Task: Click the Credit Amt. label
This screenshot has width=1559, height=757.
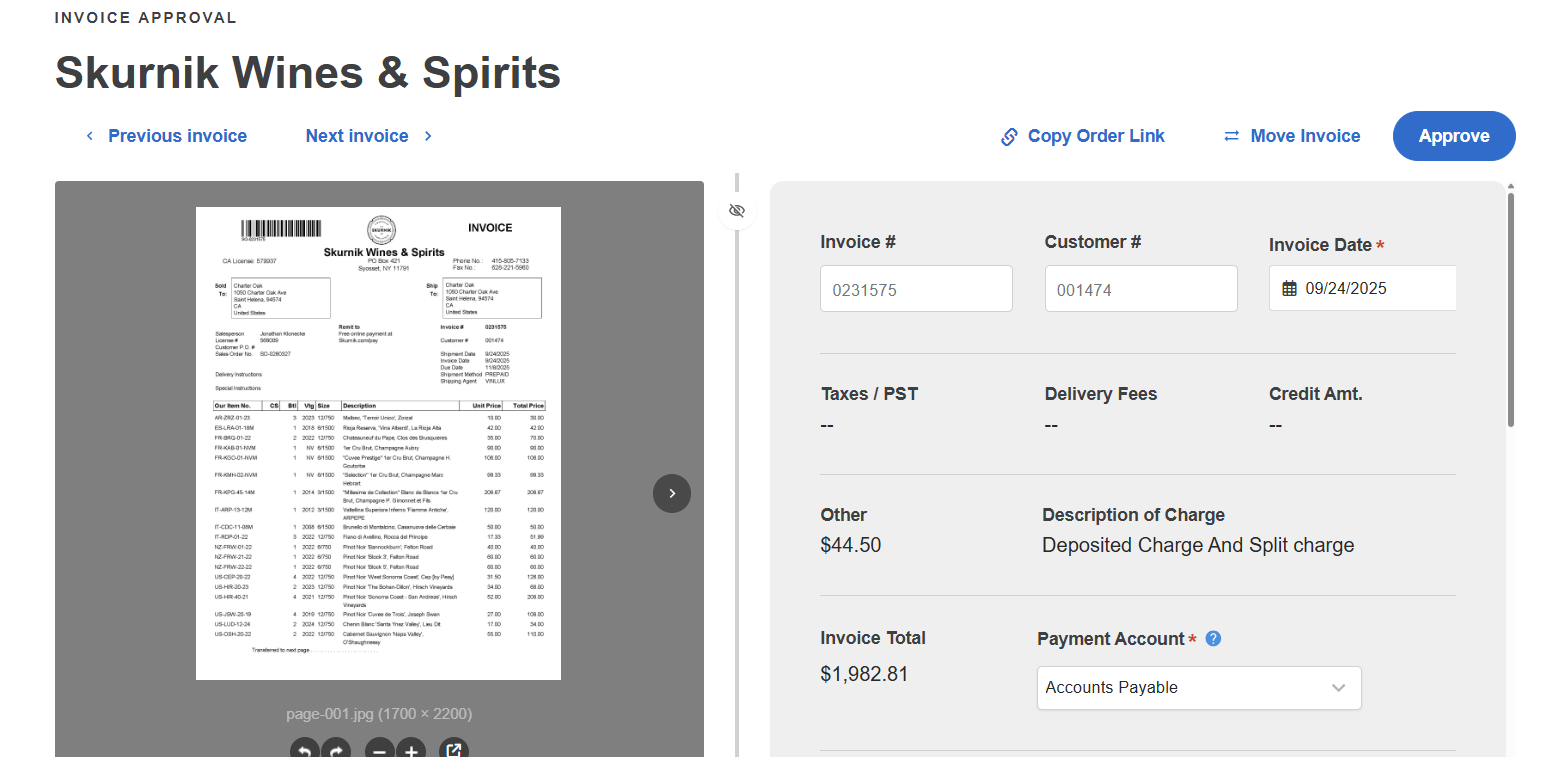Action: 1316,394
